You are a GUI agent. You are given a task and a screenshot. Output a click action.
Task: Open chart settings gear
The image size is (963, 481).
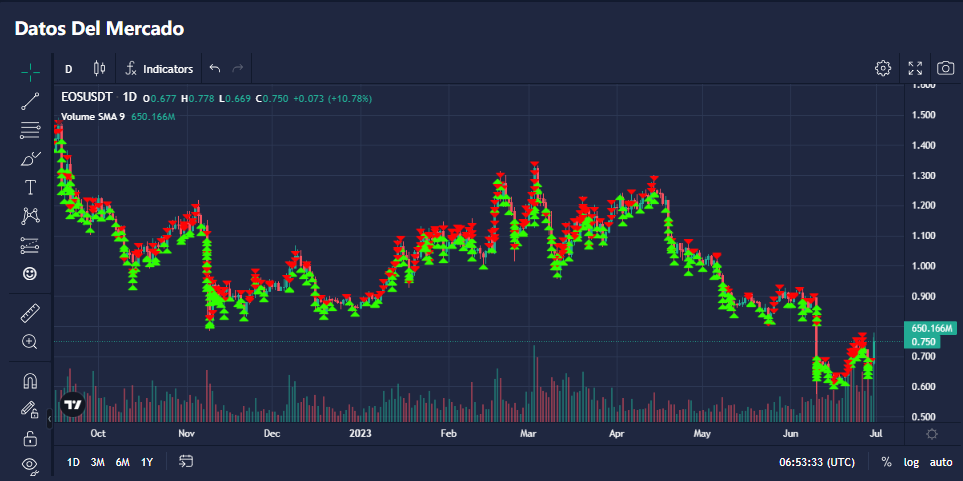[882, 68]
